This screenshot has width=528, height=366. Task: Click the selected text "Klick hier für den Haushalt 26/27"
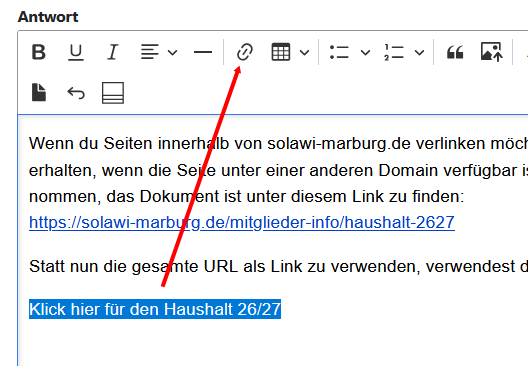tap(155, 309)
